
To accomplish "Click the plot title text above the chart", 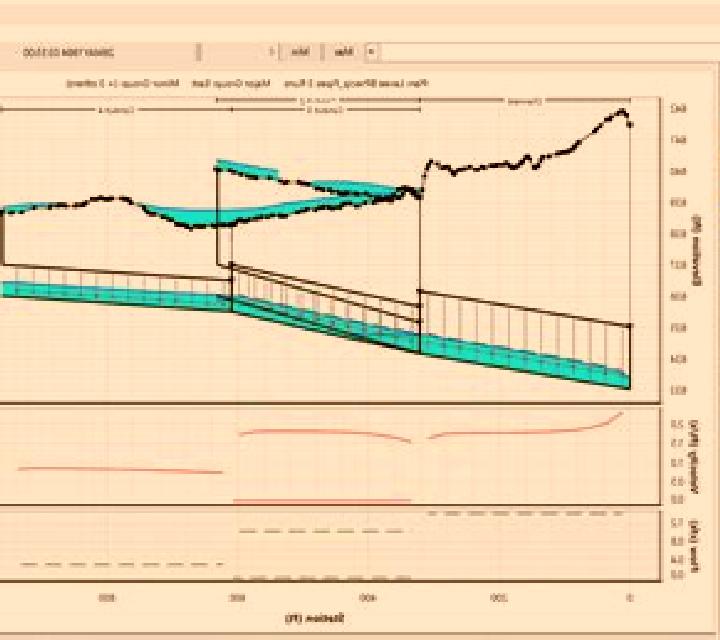I will click(248, 84).
